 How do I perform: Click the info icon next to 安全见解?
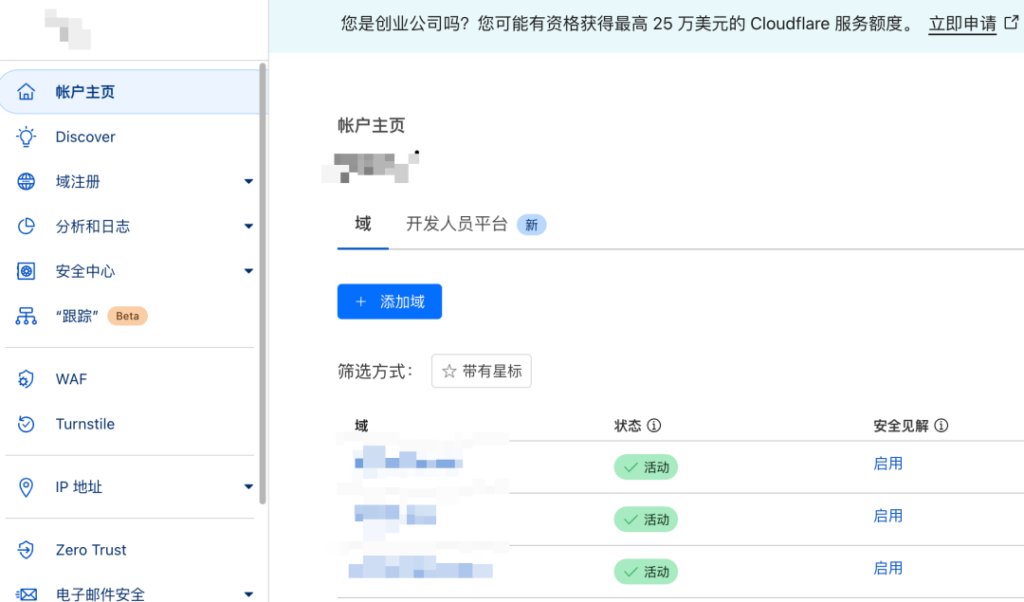941,426
